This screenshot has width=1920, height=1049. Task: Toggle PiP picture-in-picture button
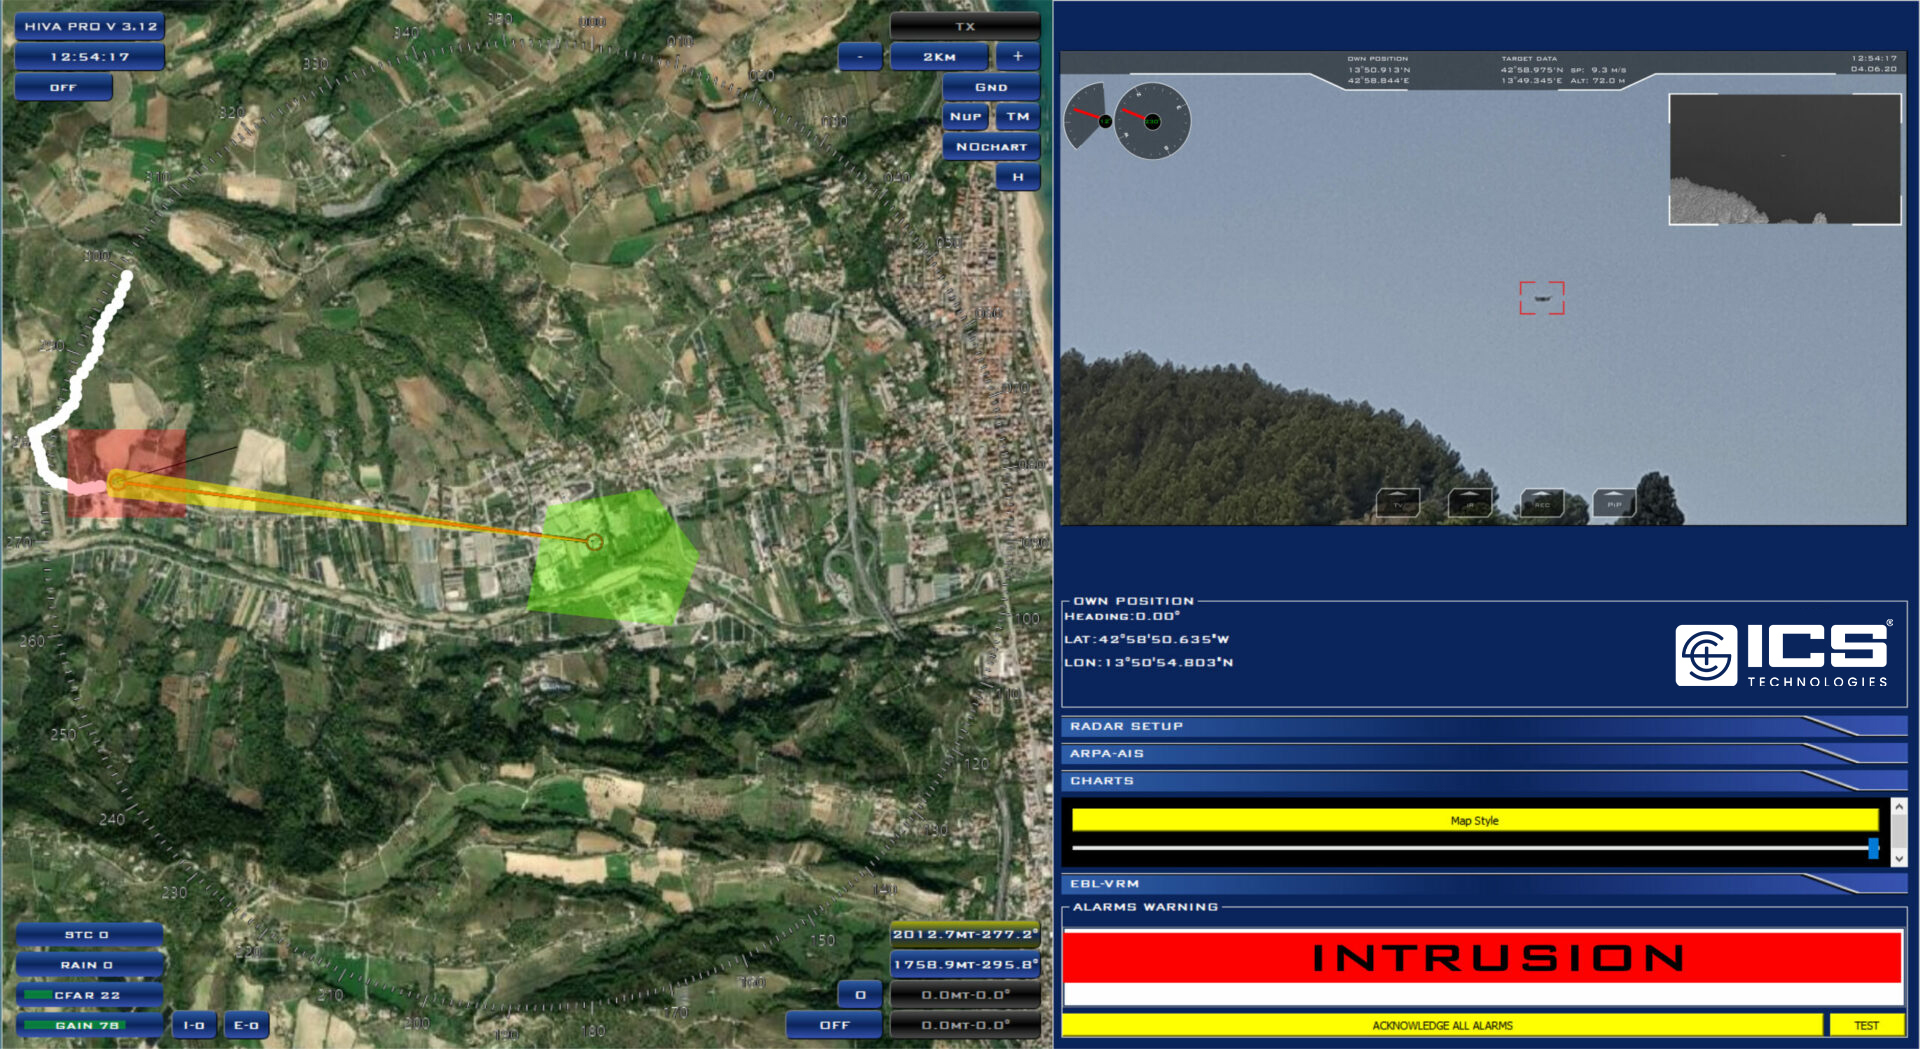1614,502
